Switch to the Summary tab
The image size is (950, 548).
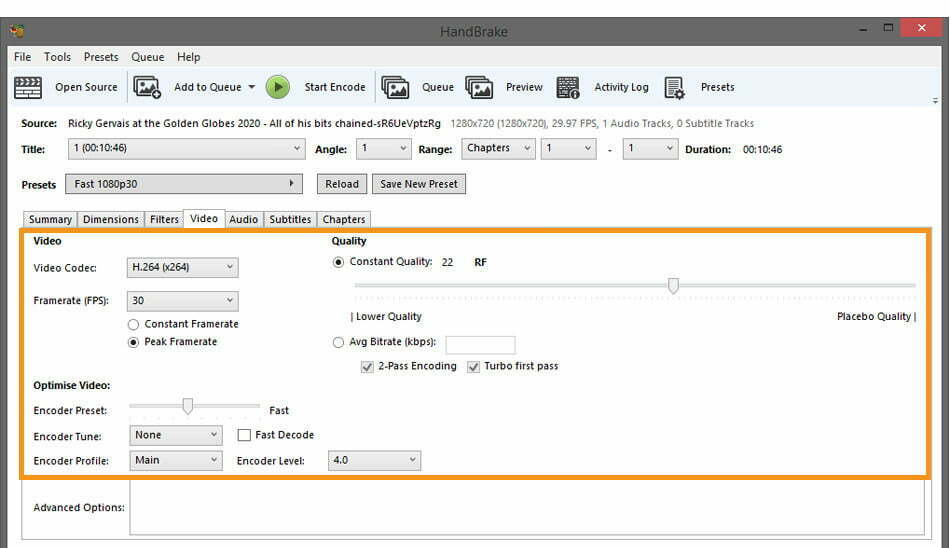pos(50,219)
